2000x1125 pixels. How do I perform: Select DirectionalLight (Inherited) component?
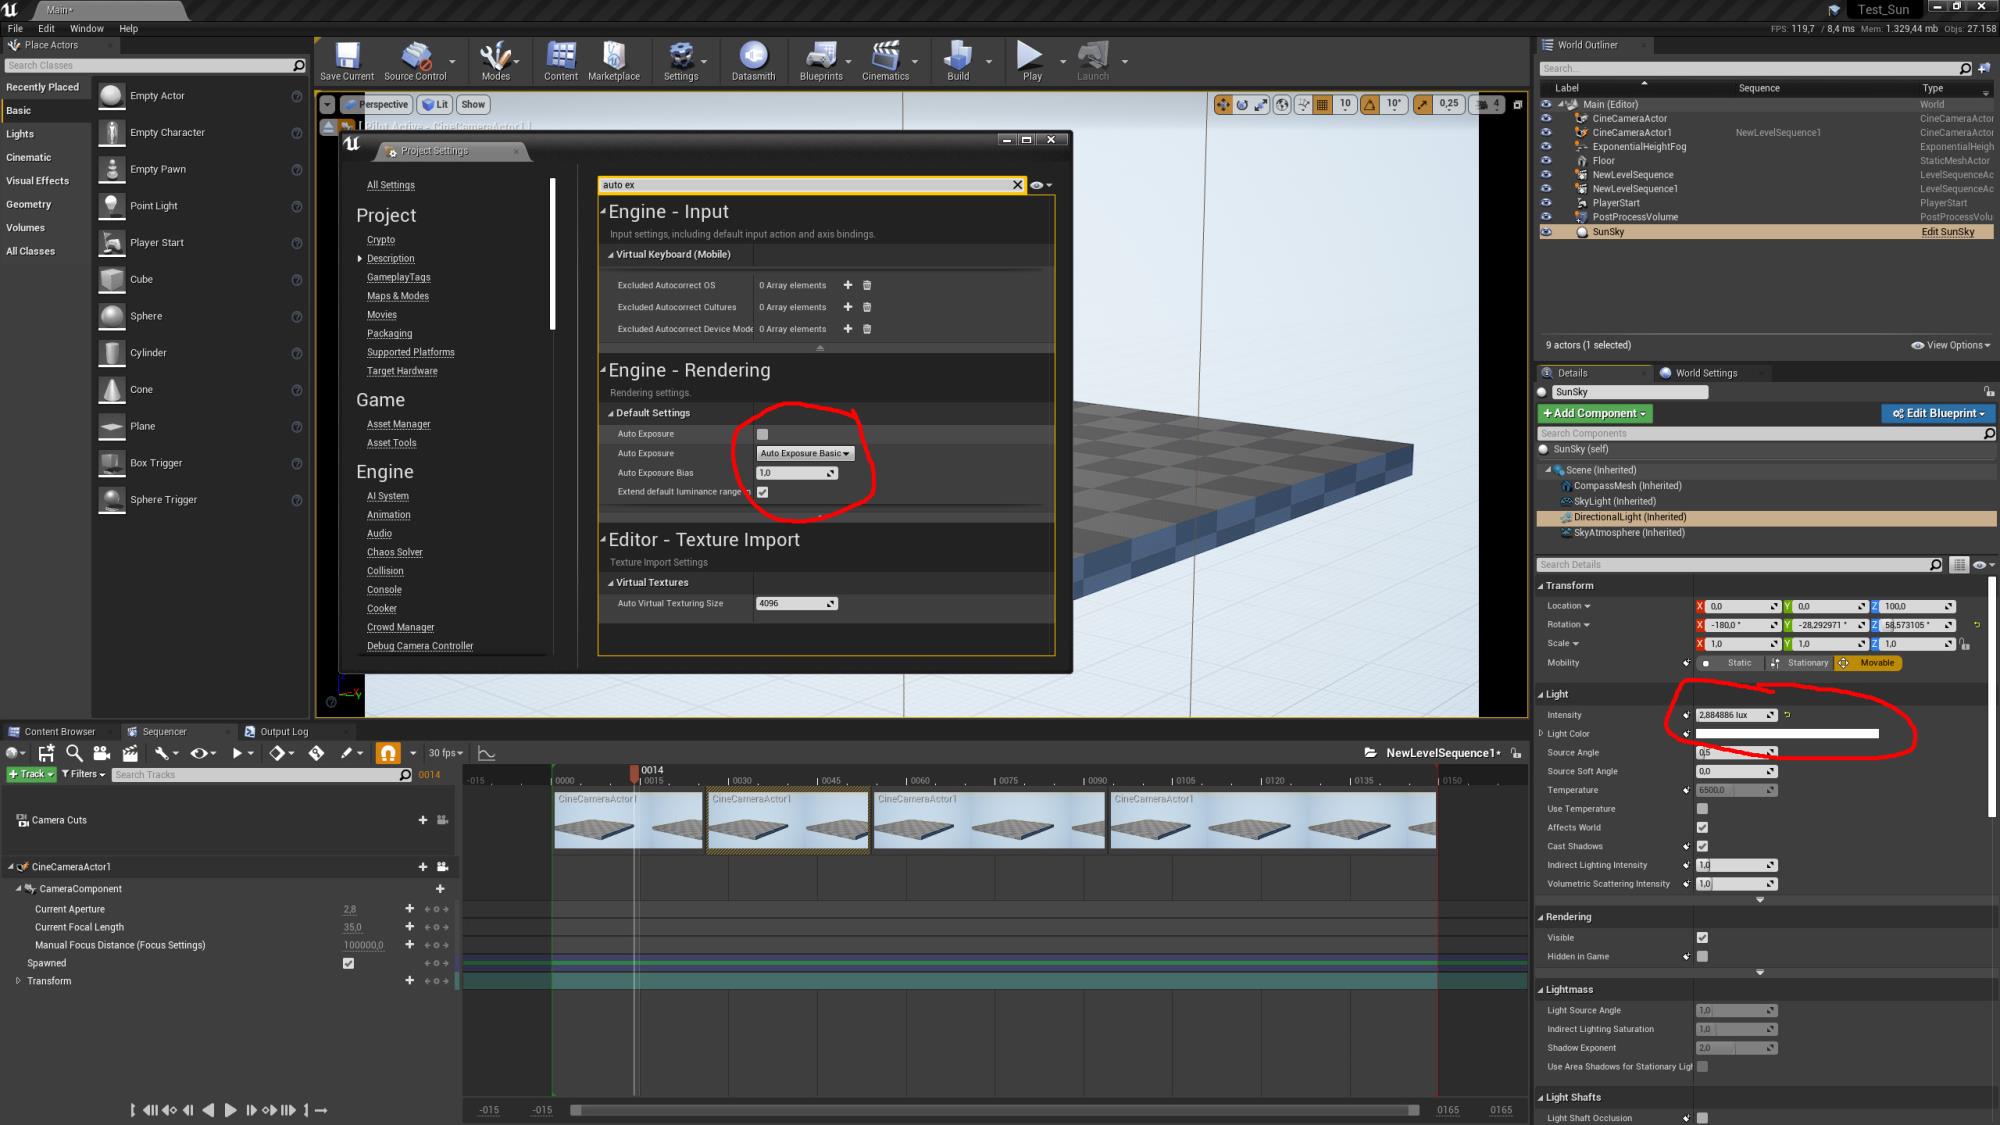point(1629,517)
